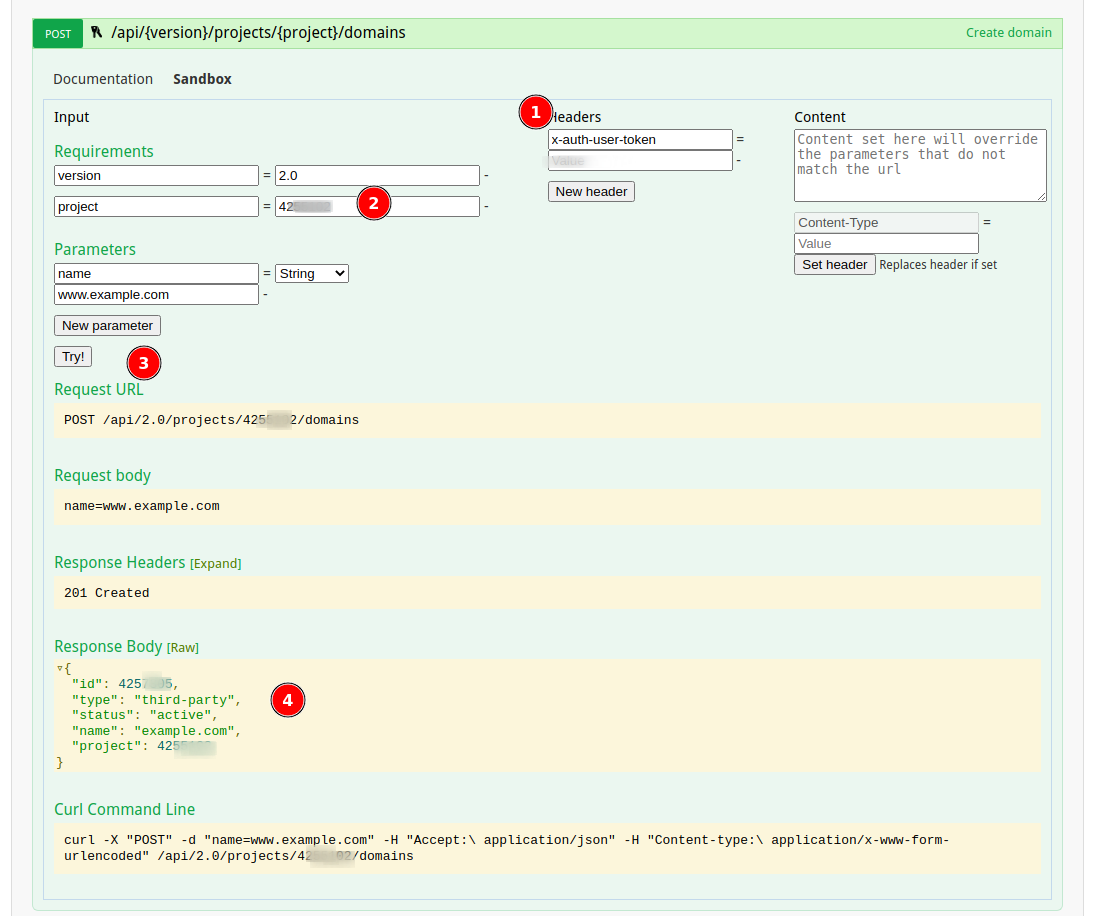The image size is (1093, 916).
Task: Focus the project ID value field
Action: (377, 206)
